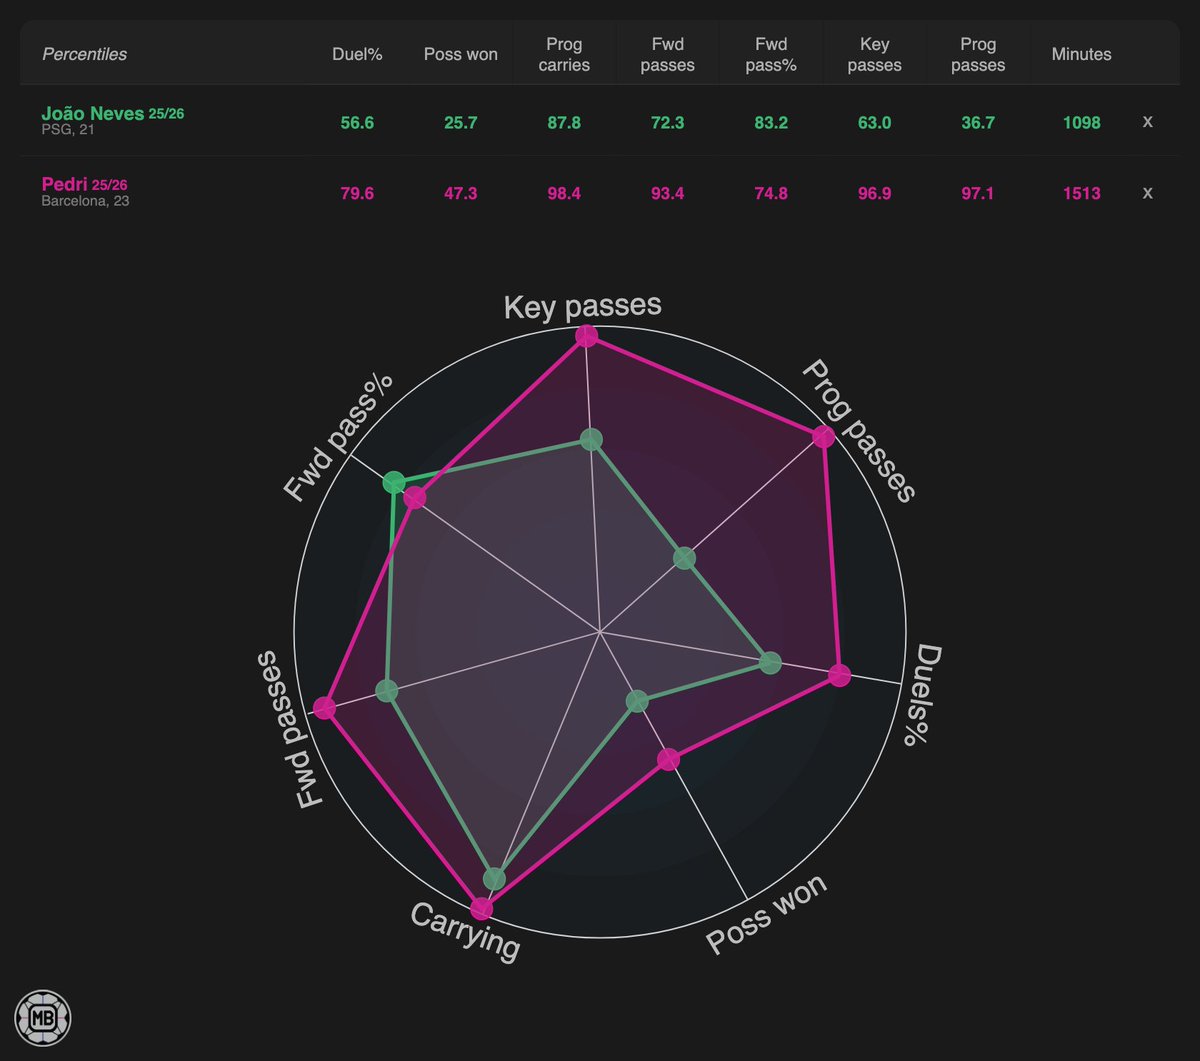The width and height of the screenshot is (1200, 1061).
Task: Click Pedri's pink Poss won radar point
Action: [668, 760]
